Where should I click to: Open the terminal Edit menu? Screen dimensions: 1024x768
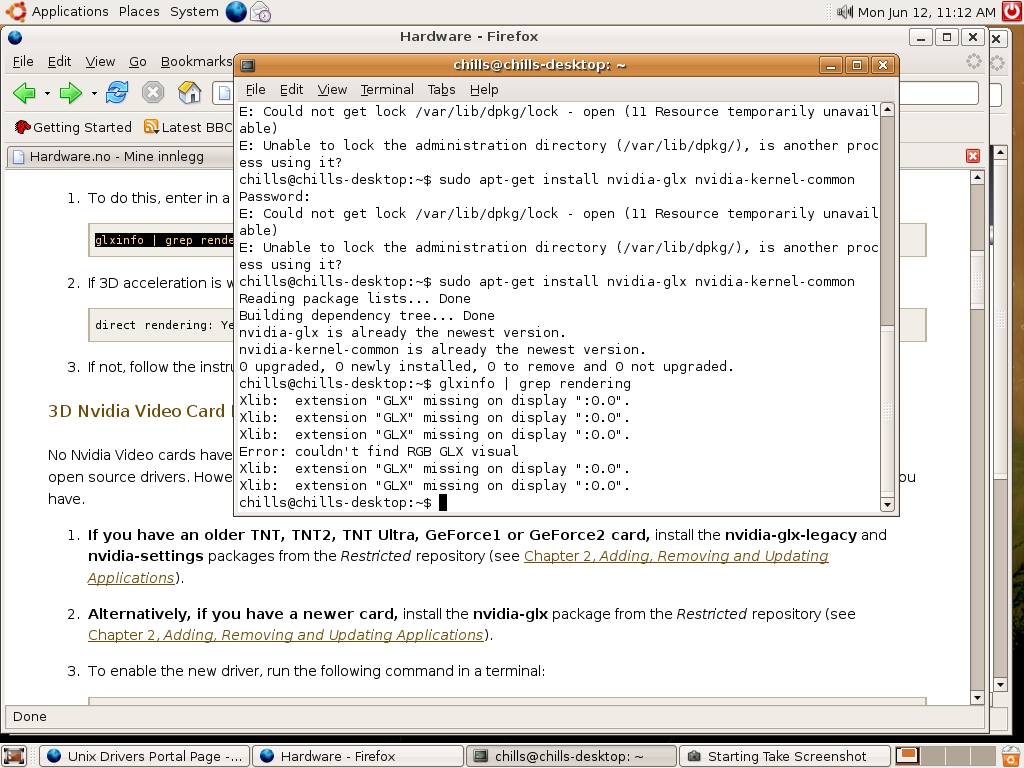tap(291, 89)
